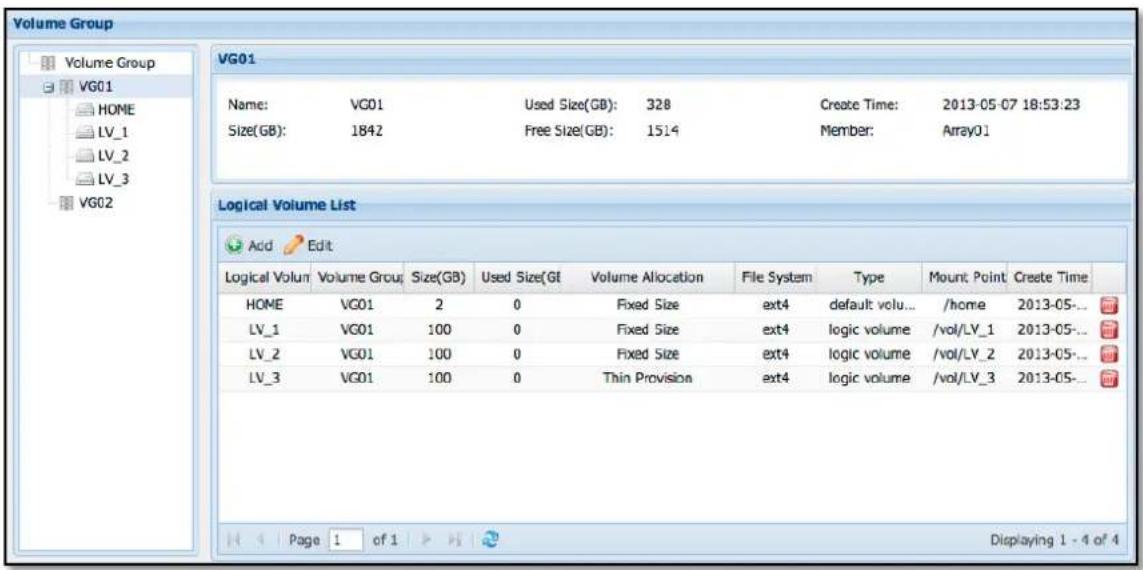The height and width of the screenshot is (570, 1143).
Task: Click the free size value 1514
Action: (663, 132)
